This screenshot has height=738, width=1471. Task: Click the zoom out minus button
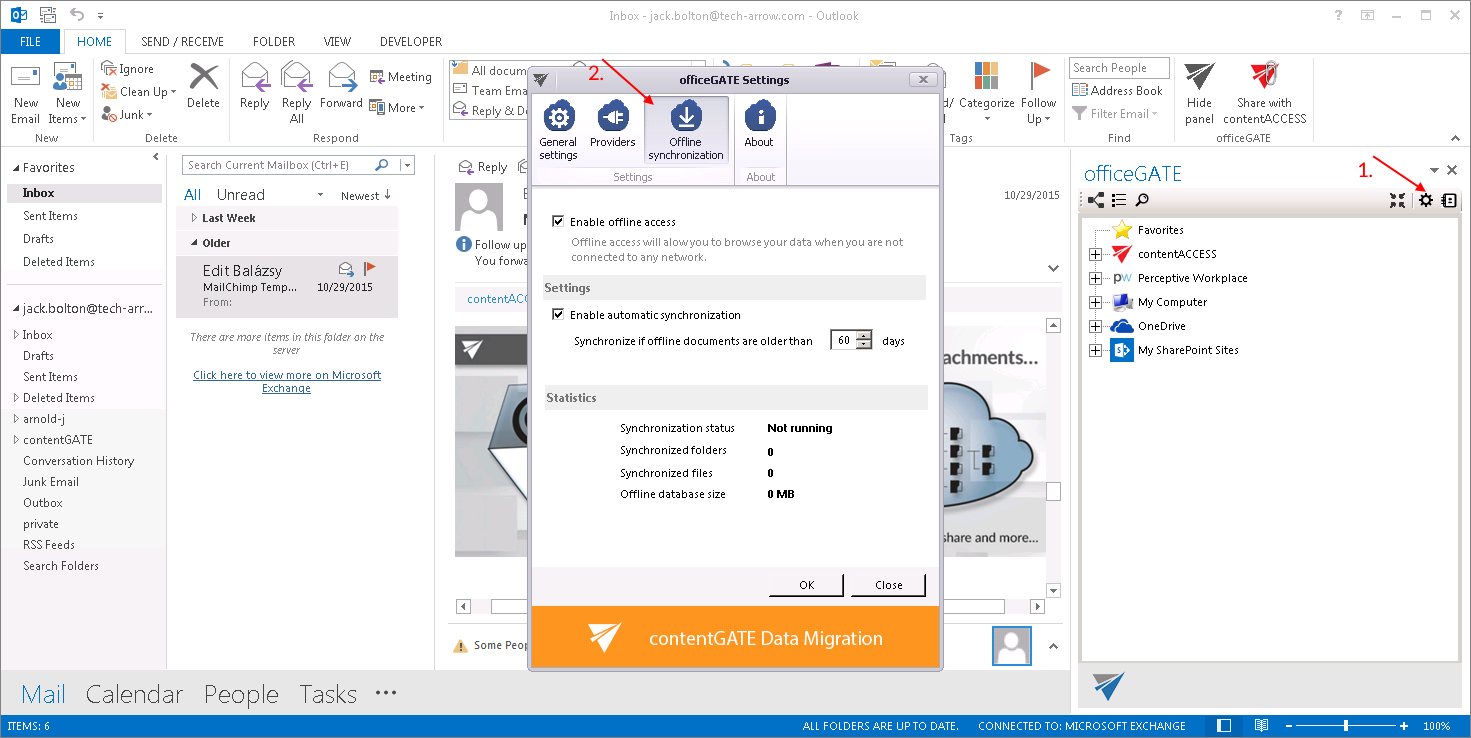(x=1288, y=726)
